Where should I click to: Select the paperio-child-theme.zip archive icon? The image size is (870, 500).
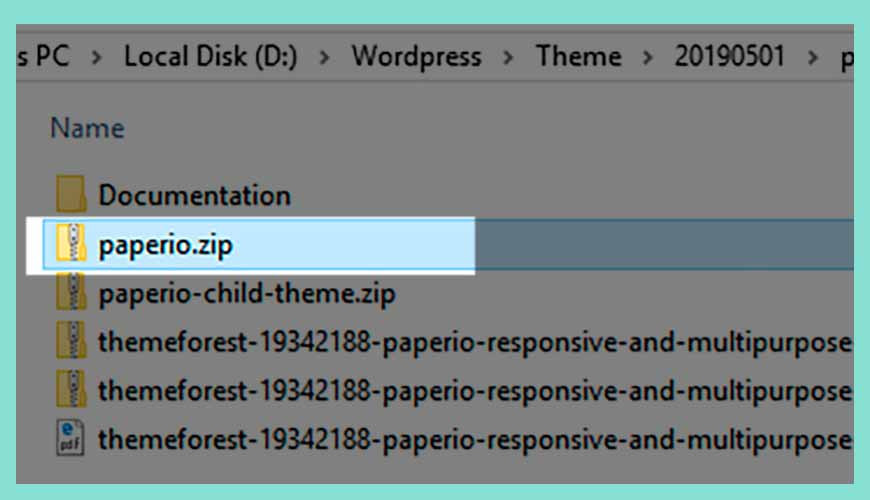click(x=71, y=291)
